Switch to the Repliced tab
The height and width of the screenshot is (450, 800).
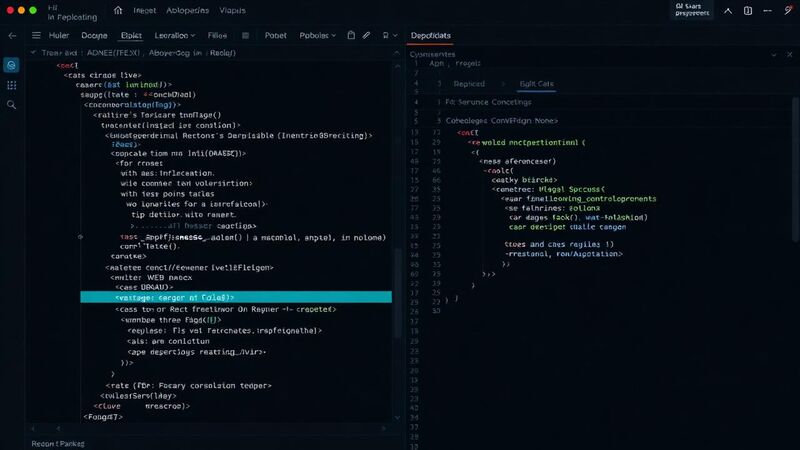[x=469, y=84]
